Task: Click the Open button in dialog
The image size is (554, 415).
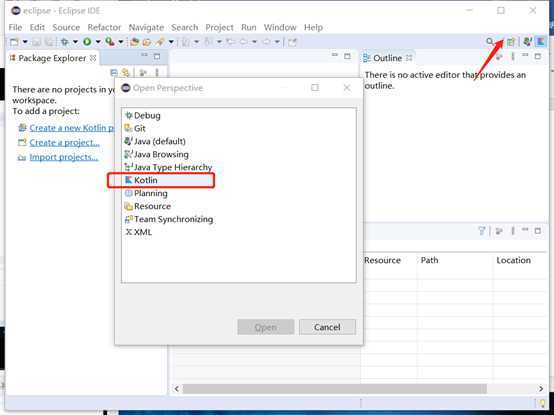Action: 266,327
